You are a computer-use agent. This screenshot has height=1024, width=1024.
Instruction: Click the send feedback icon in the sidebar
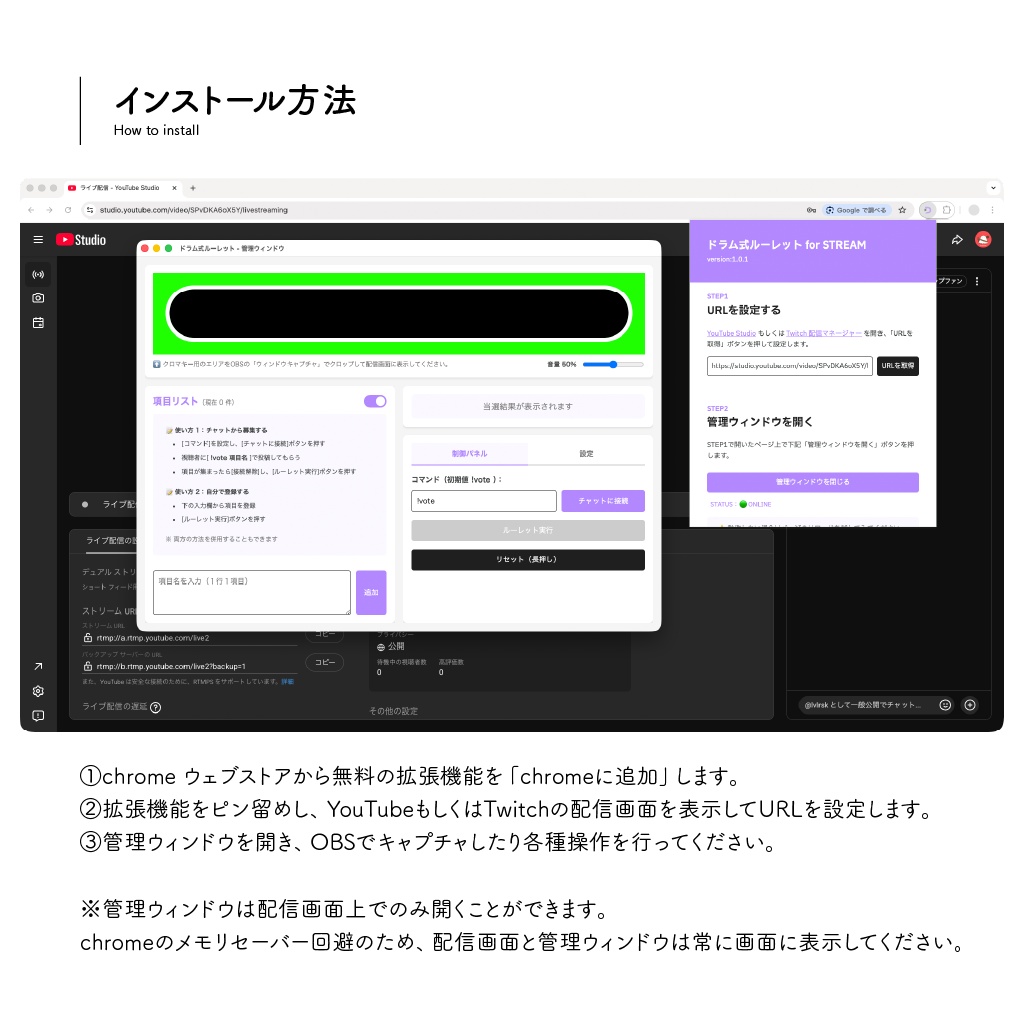pyautogui.click(x=37, y=715)
